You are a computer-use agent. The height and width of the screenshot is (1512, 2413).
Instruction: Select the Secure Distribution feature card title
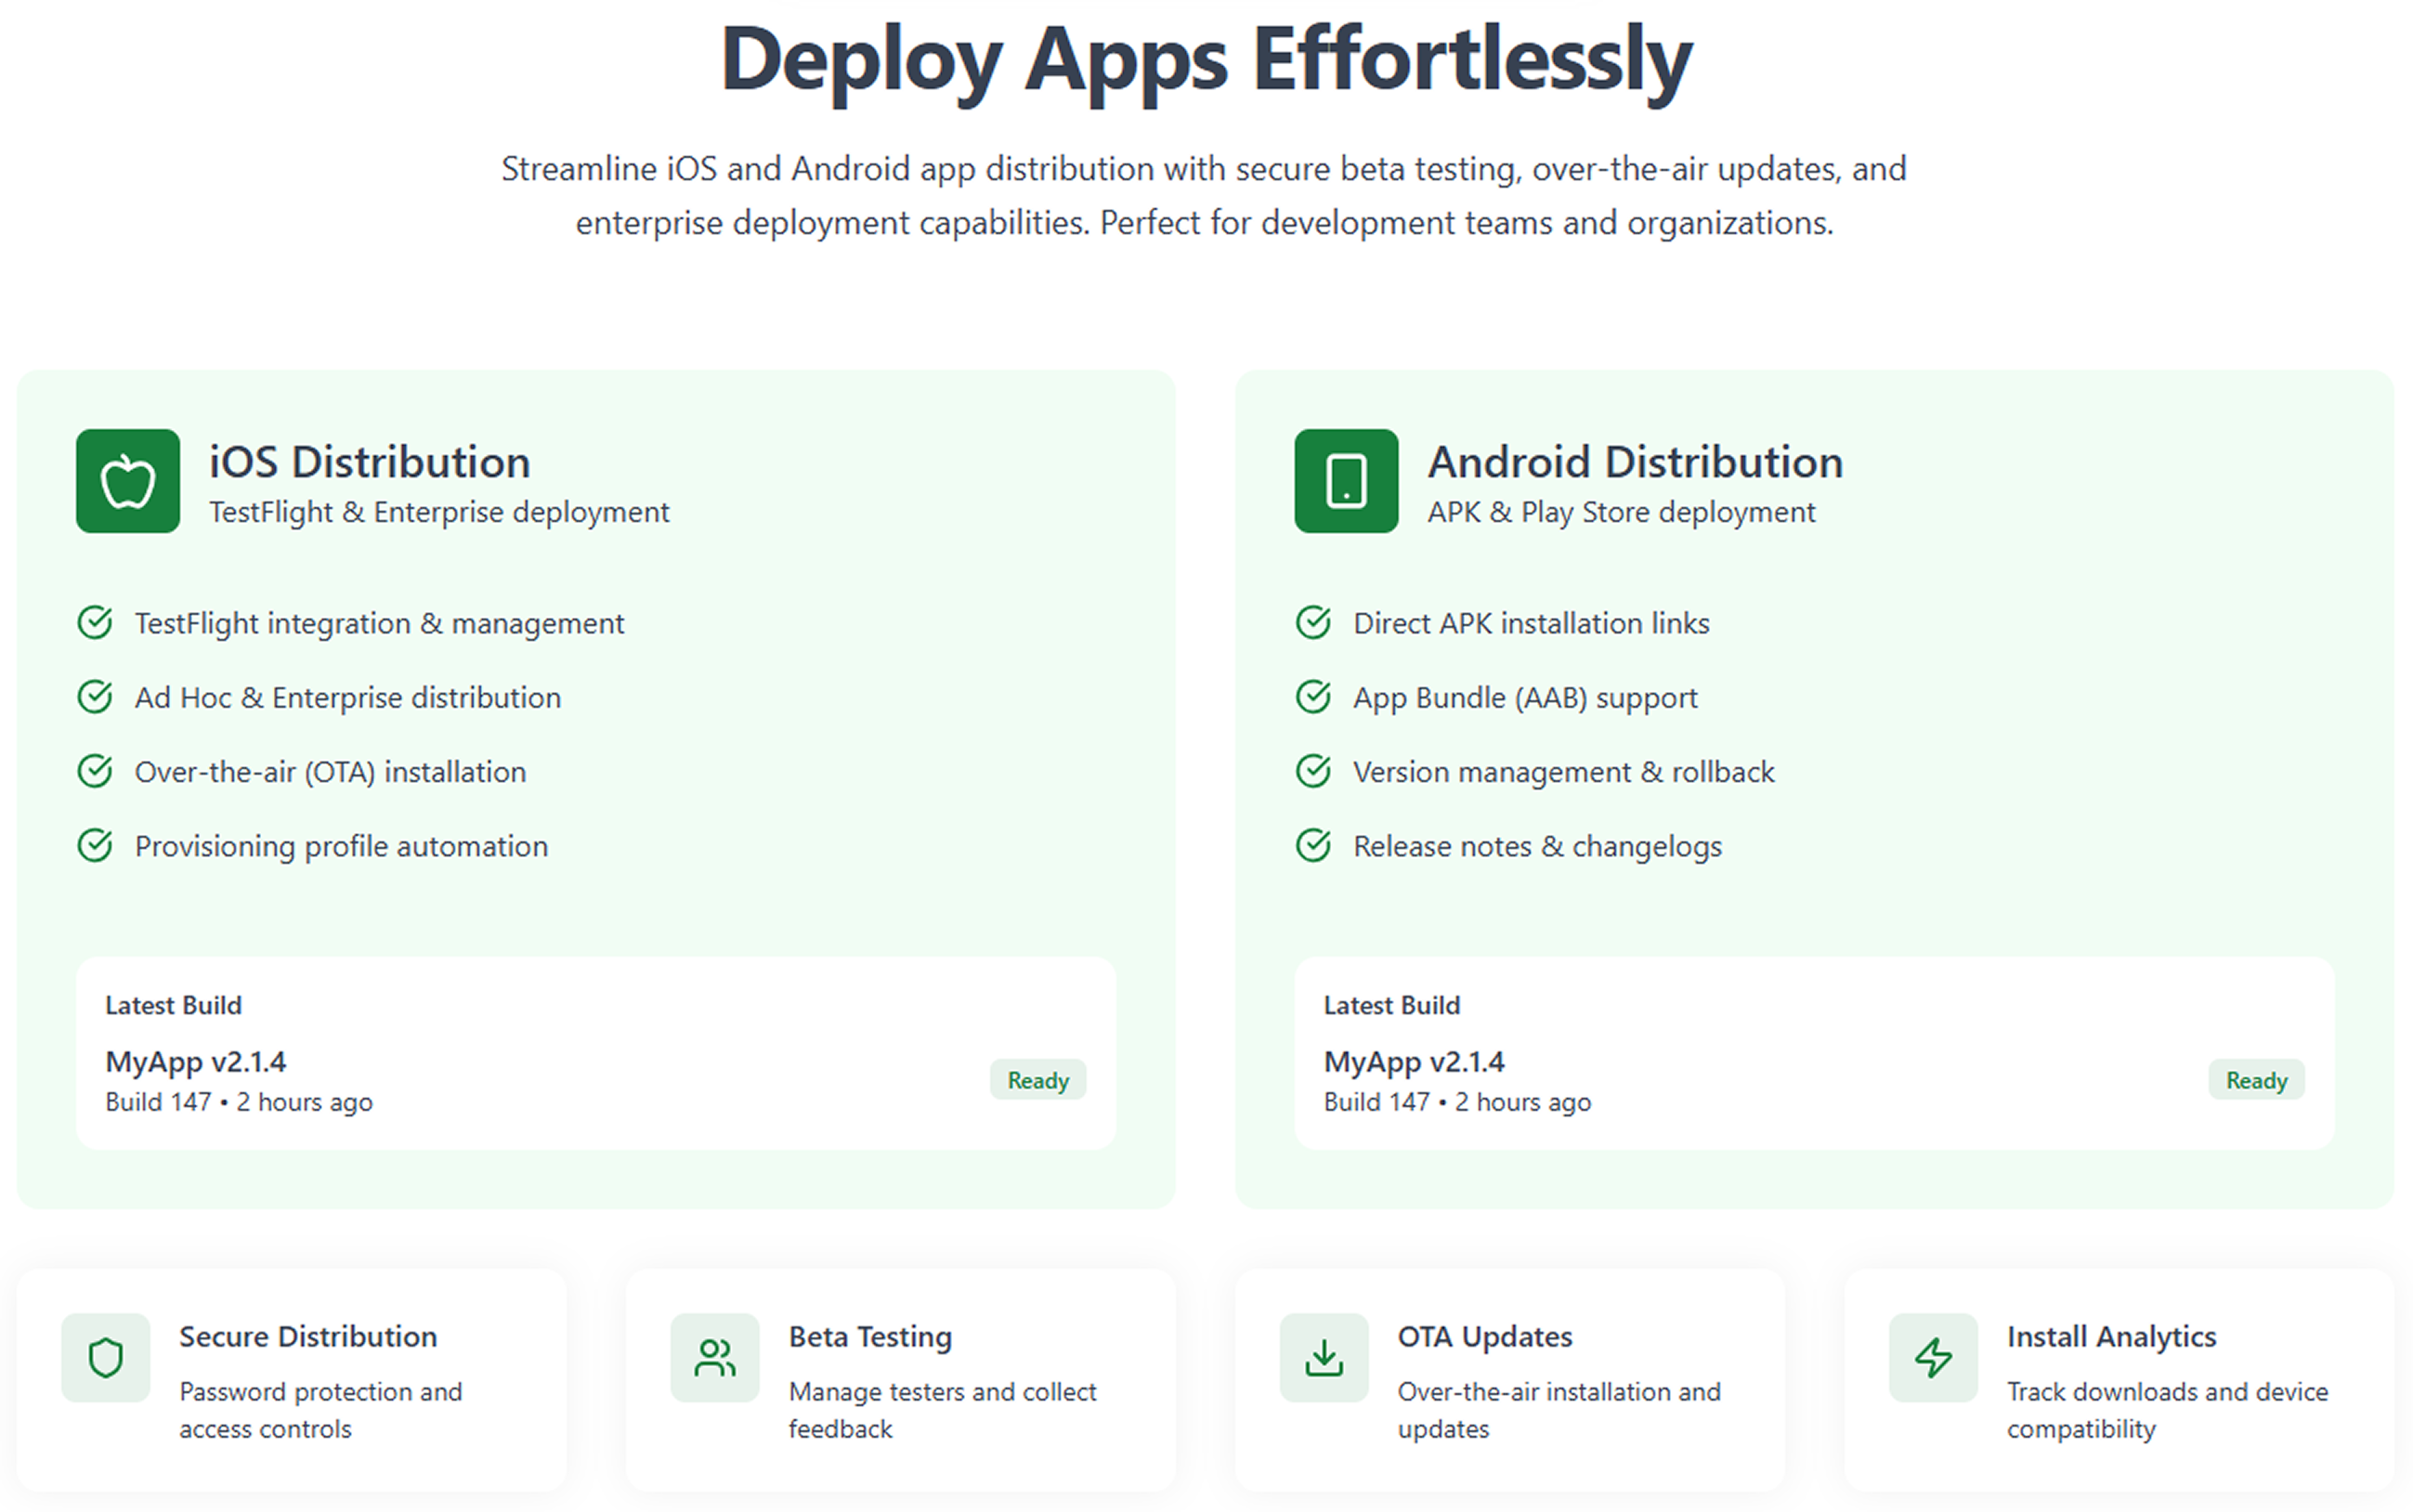point(308,1336)
